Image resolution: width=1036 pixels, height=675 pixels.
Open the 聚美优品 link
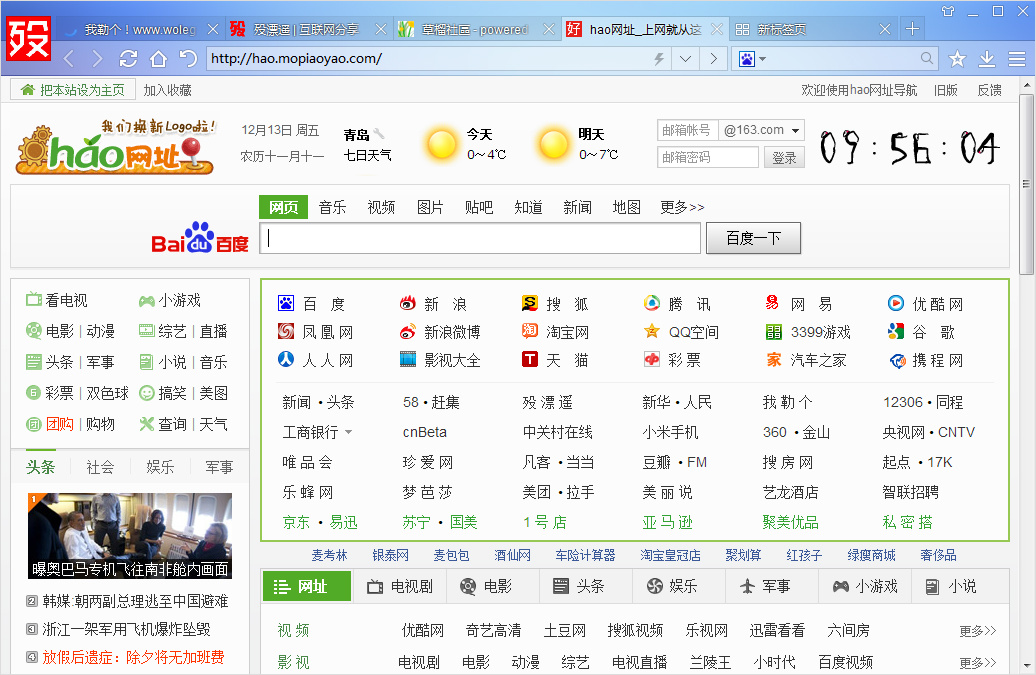pos(790,522)
